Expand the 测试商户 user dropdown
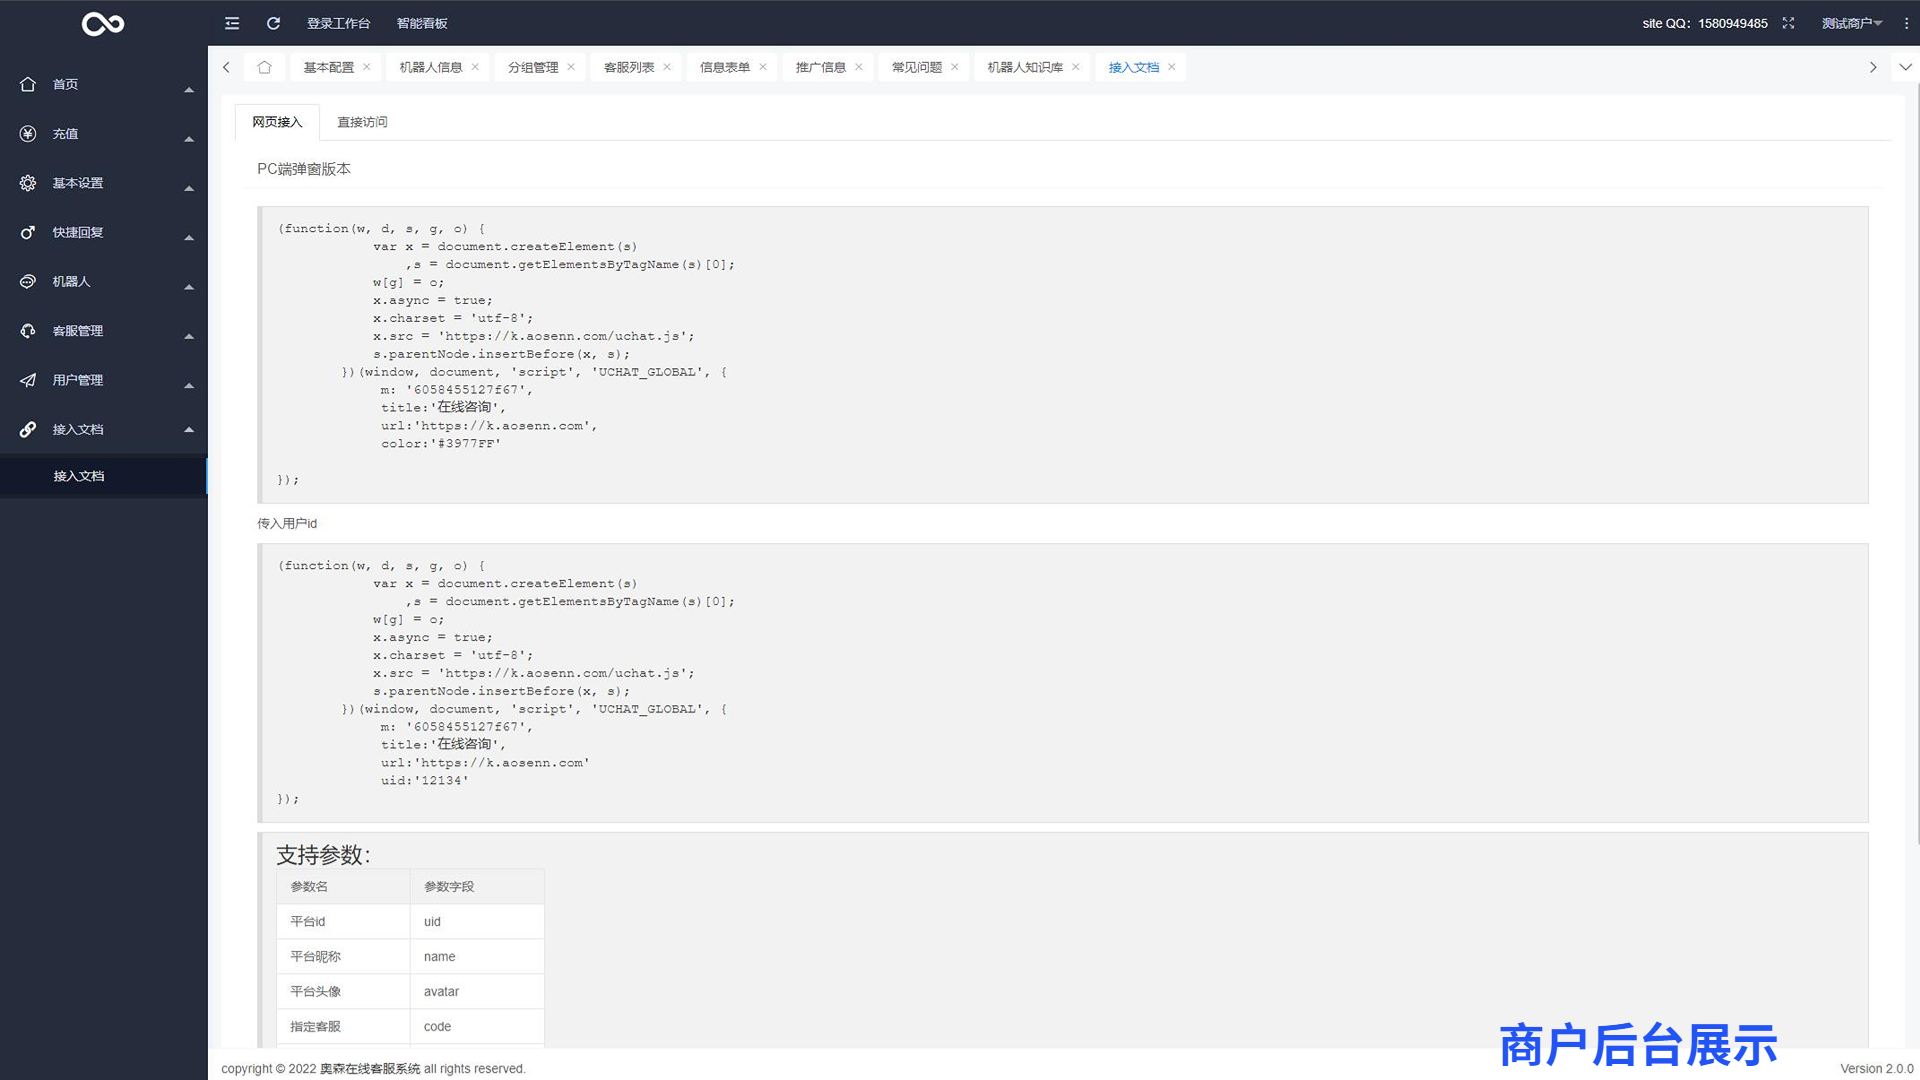This screenshot has height=1080, width=1920. coord(1851,23)
